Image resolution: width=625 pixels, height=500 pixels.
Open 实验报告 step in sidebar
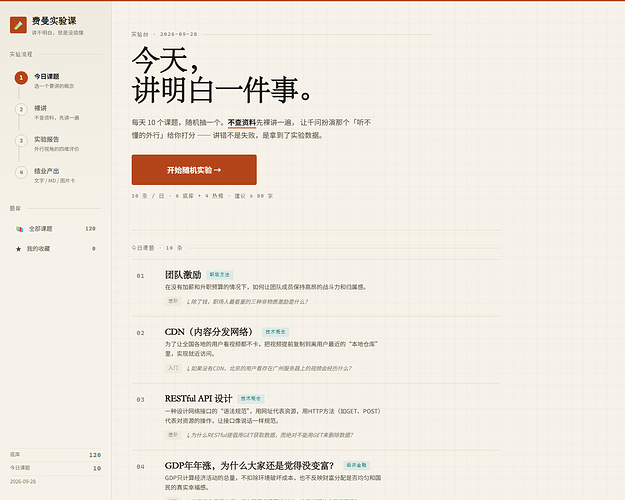coord(56,144)
